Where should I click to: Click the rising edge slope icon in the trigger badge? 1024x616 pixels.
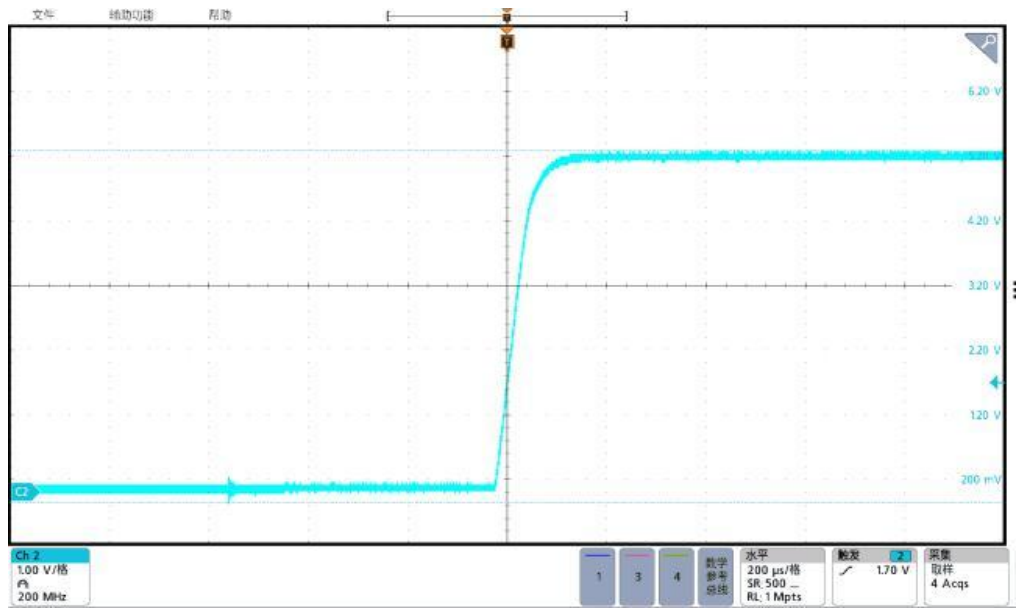point(846,570)
